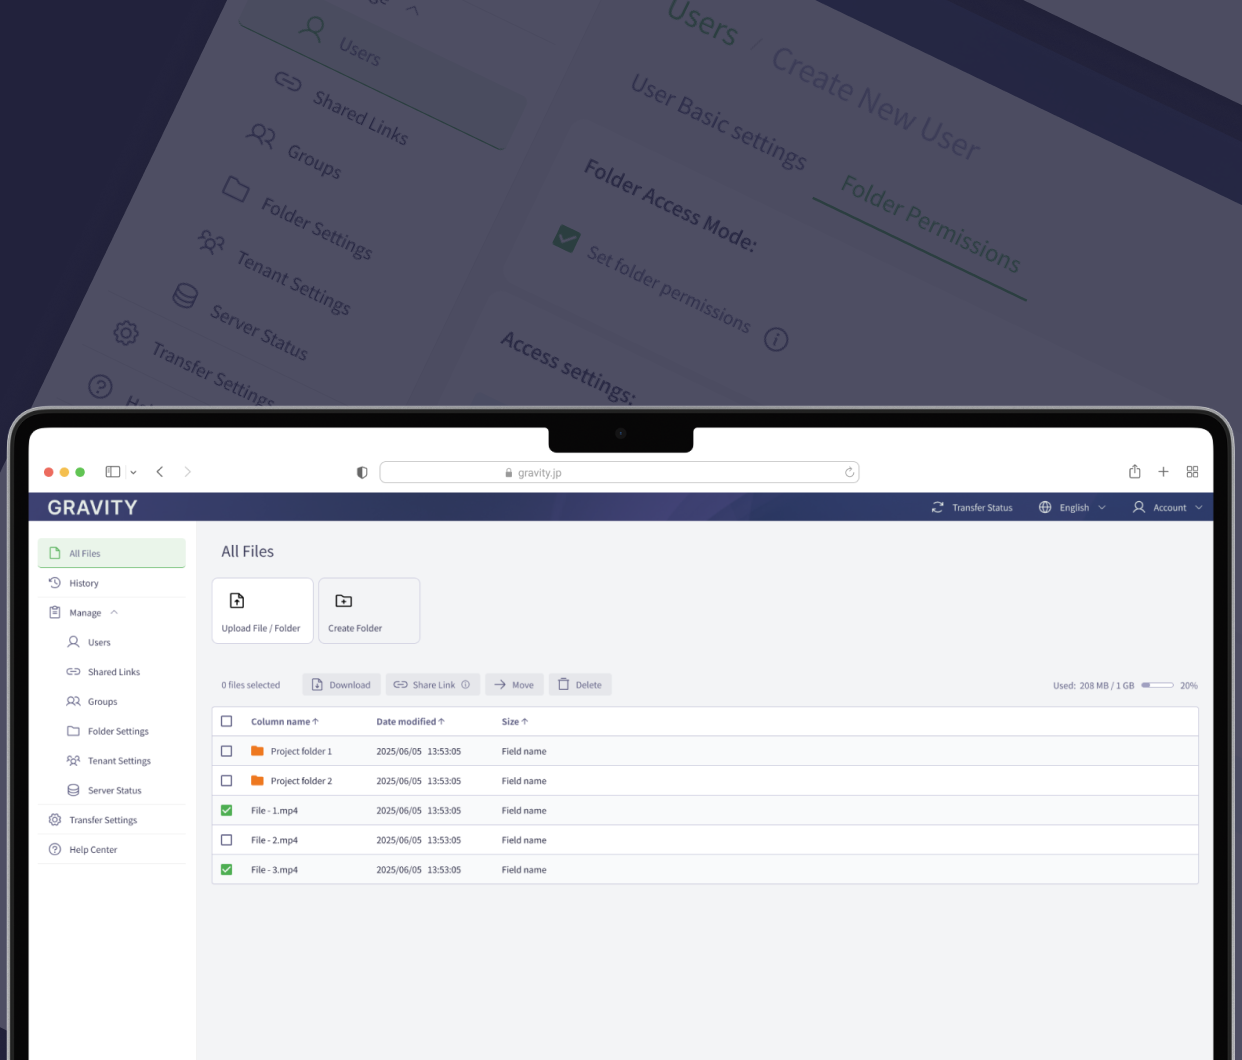Click the Users person icon in sidebar
This screenshot has width=1242, height=1060.
click(73, 642)
